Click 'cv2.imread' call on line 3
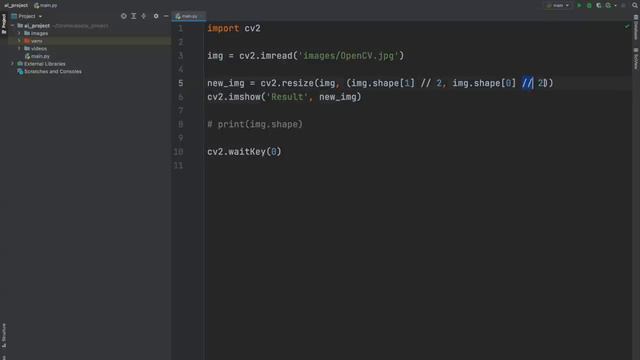 pos(266,56)
